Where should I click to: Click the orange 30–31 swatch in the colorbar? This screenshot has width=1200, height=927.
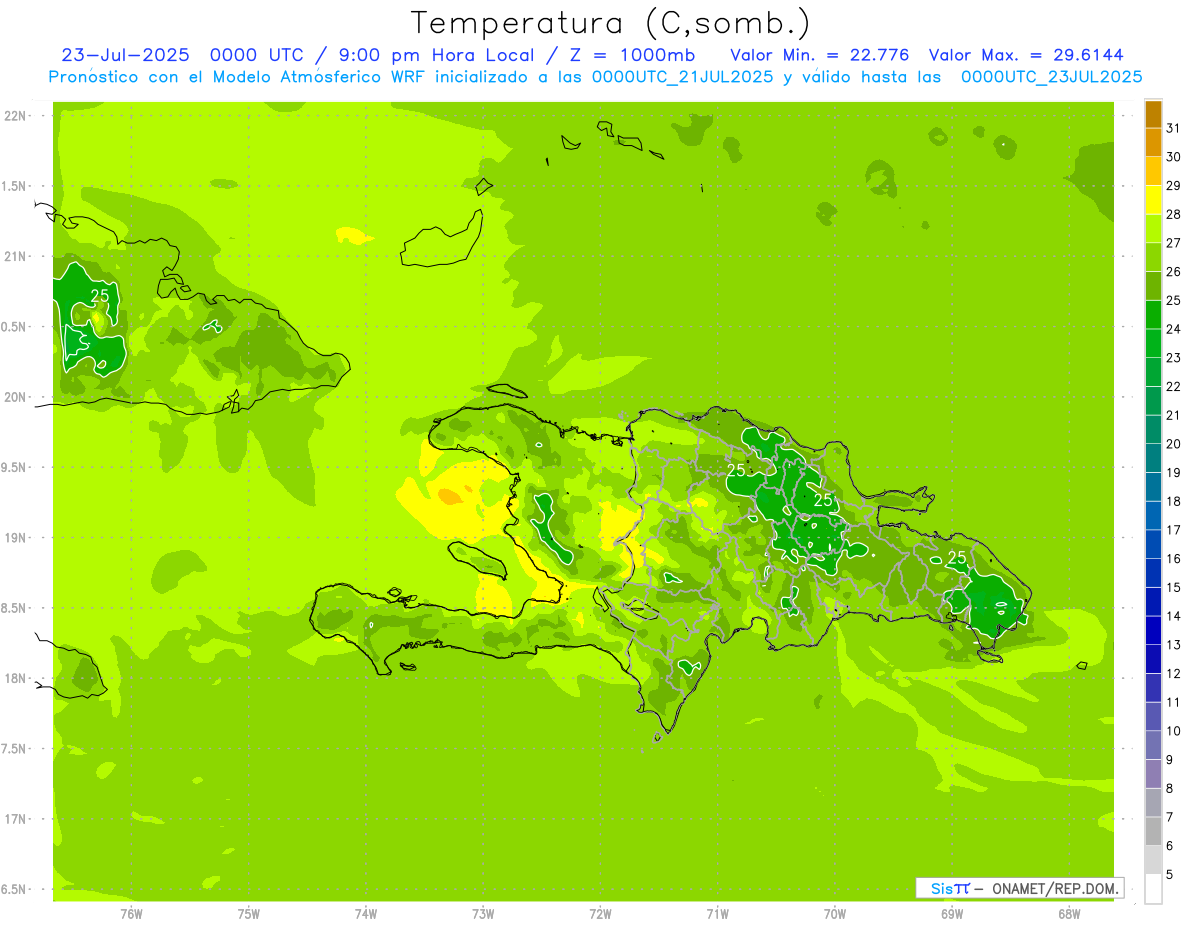point(1153,143)
